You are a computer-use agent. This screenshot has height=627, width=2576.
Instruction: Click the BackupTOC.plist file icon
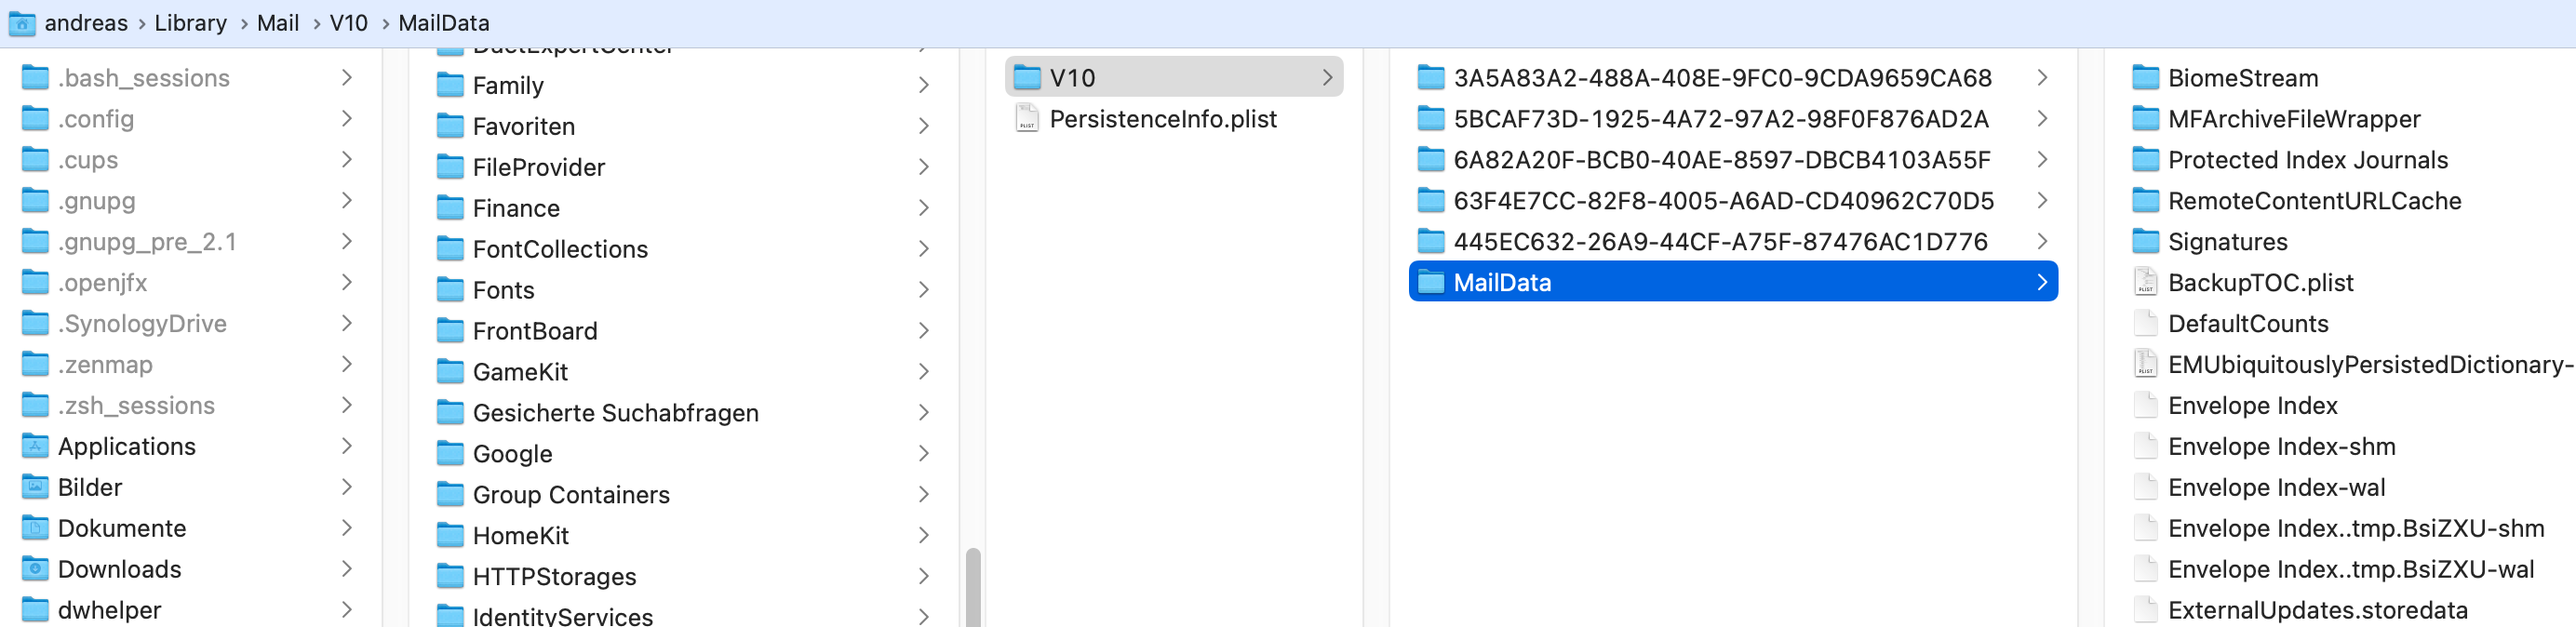pos(2145,283)
